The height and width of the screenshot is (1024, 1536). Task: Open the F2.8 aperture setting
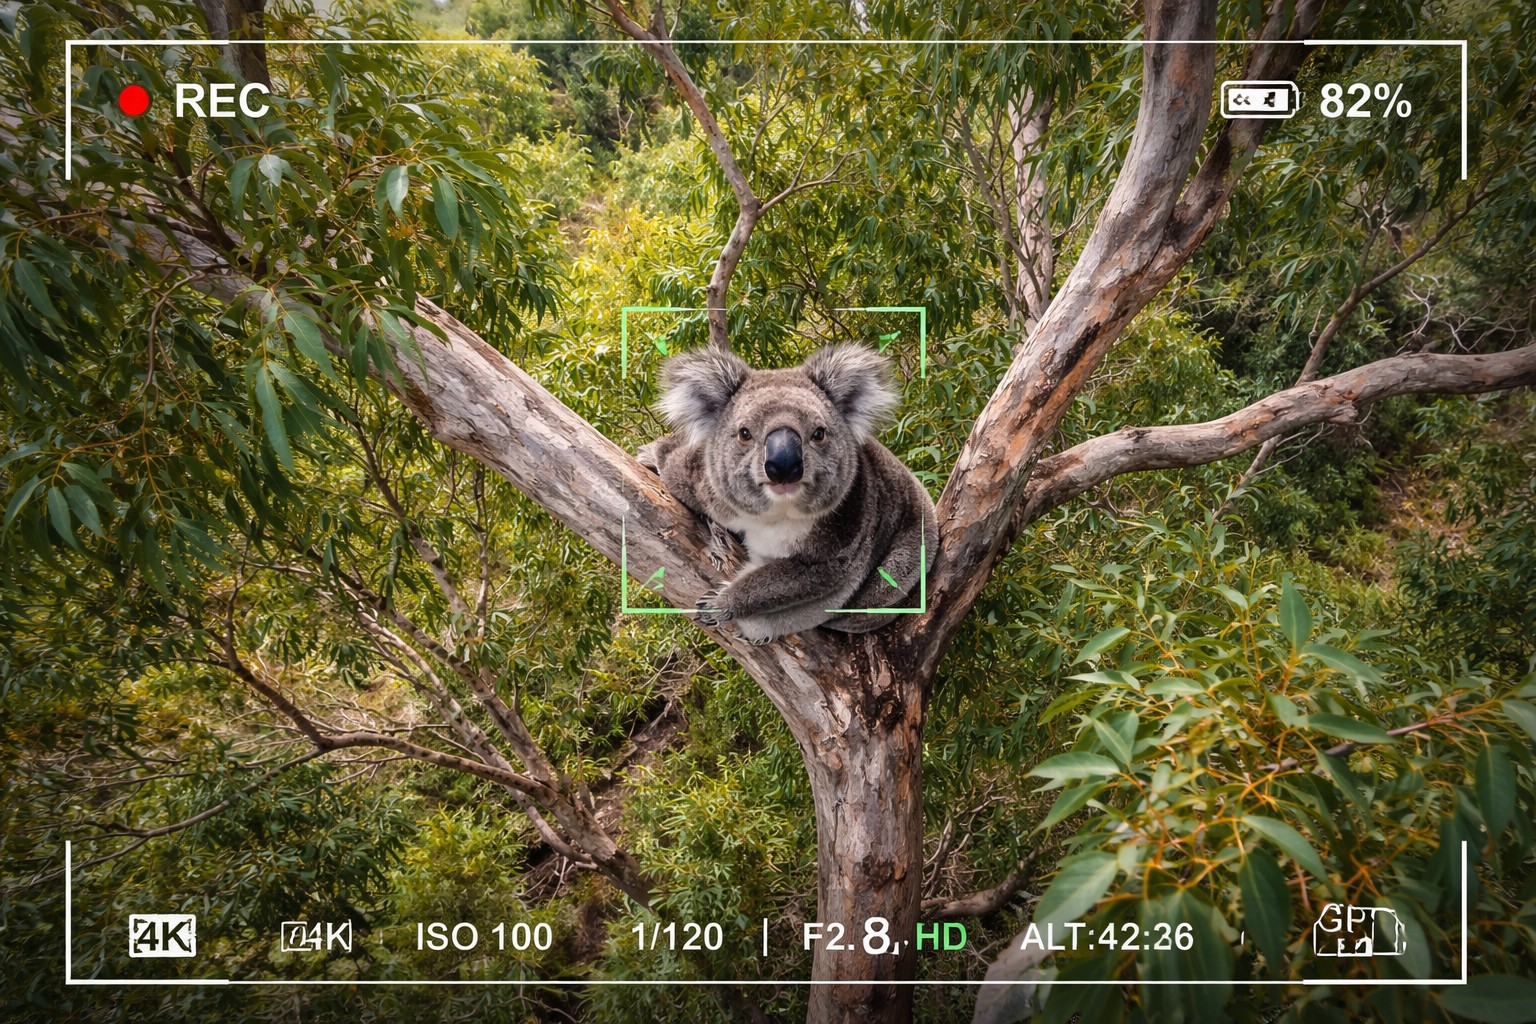848,937
